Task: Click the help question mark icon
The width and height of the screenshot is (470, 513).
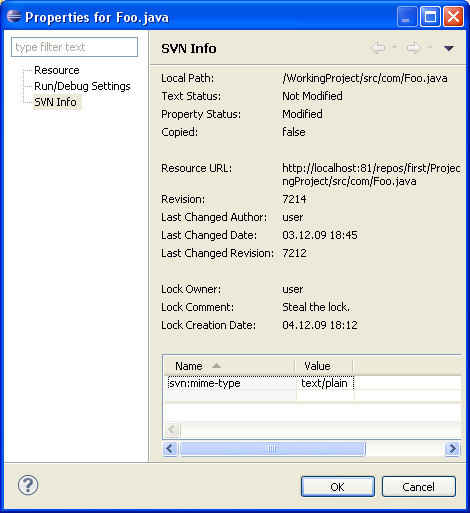Action: point(28,485)
